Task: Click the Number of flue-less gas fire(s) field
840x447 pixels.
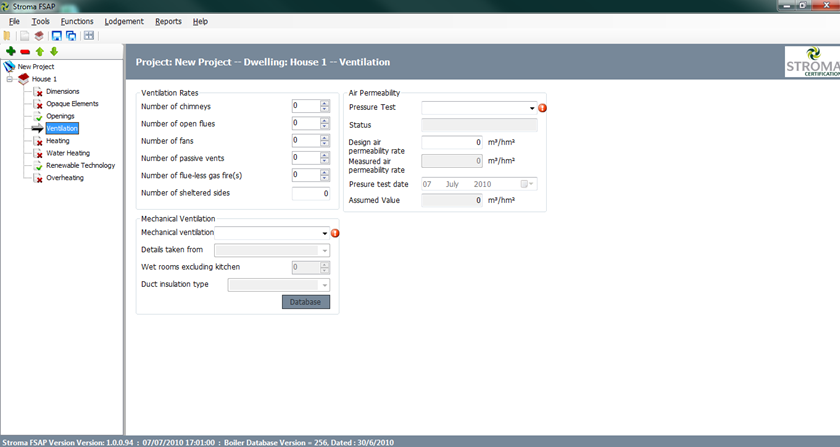Action: pos(306,175)
